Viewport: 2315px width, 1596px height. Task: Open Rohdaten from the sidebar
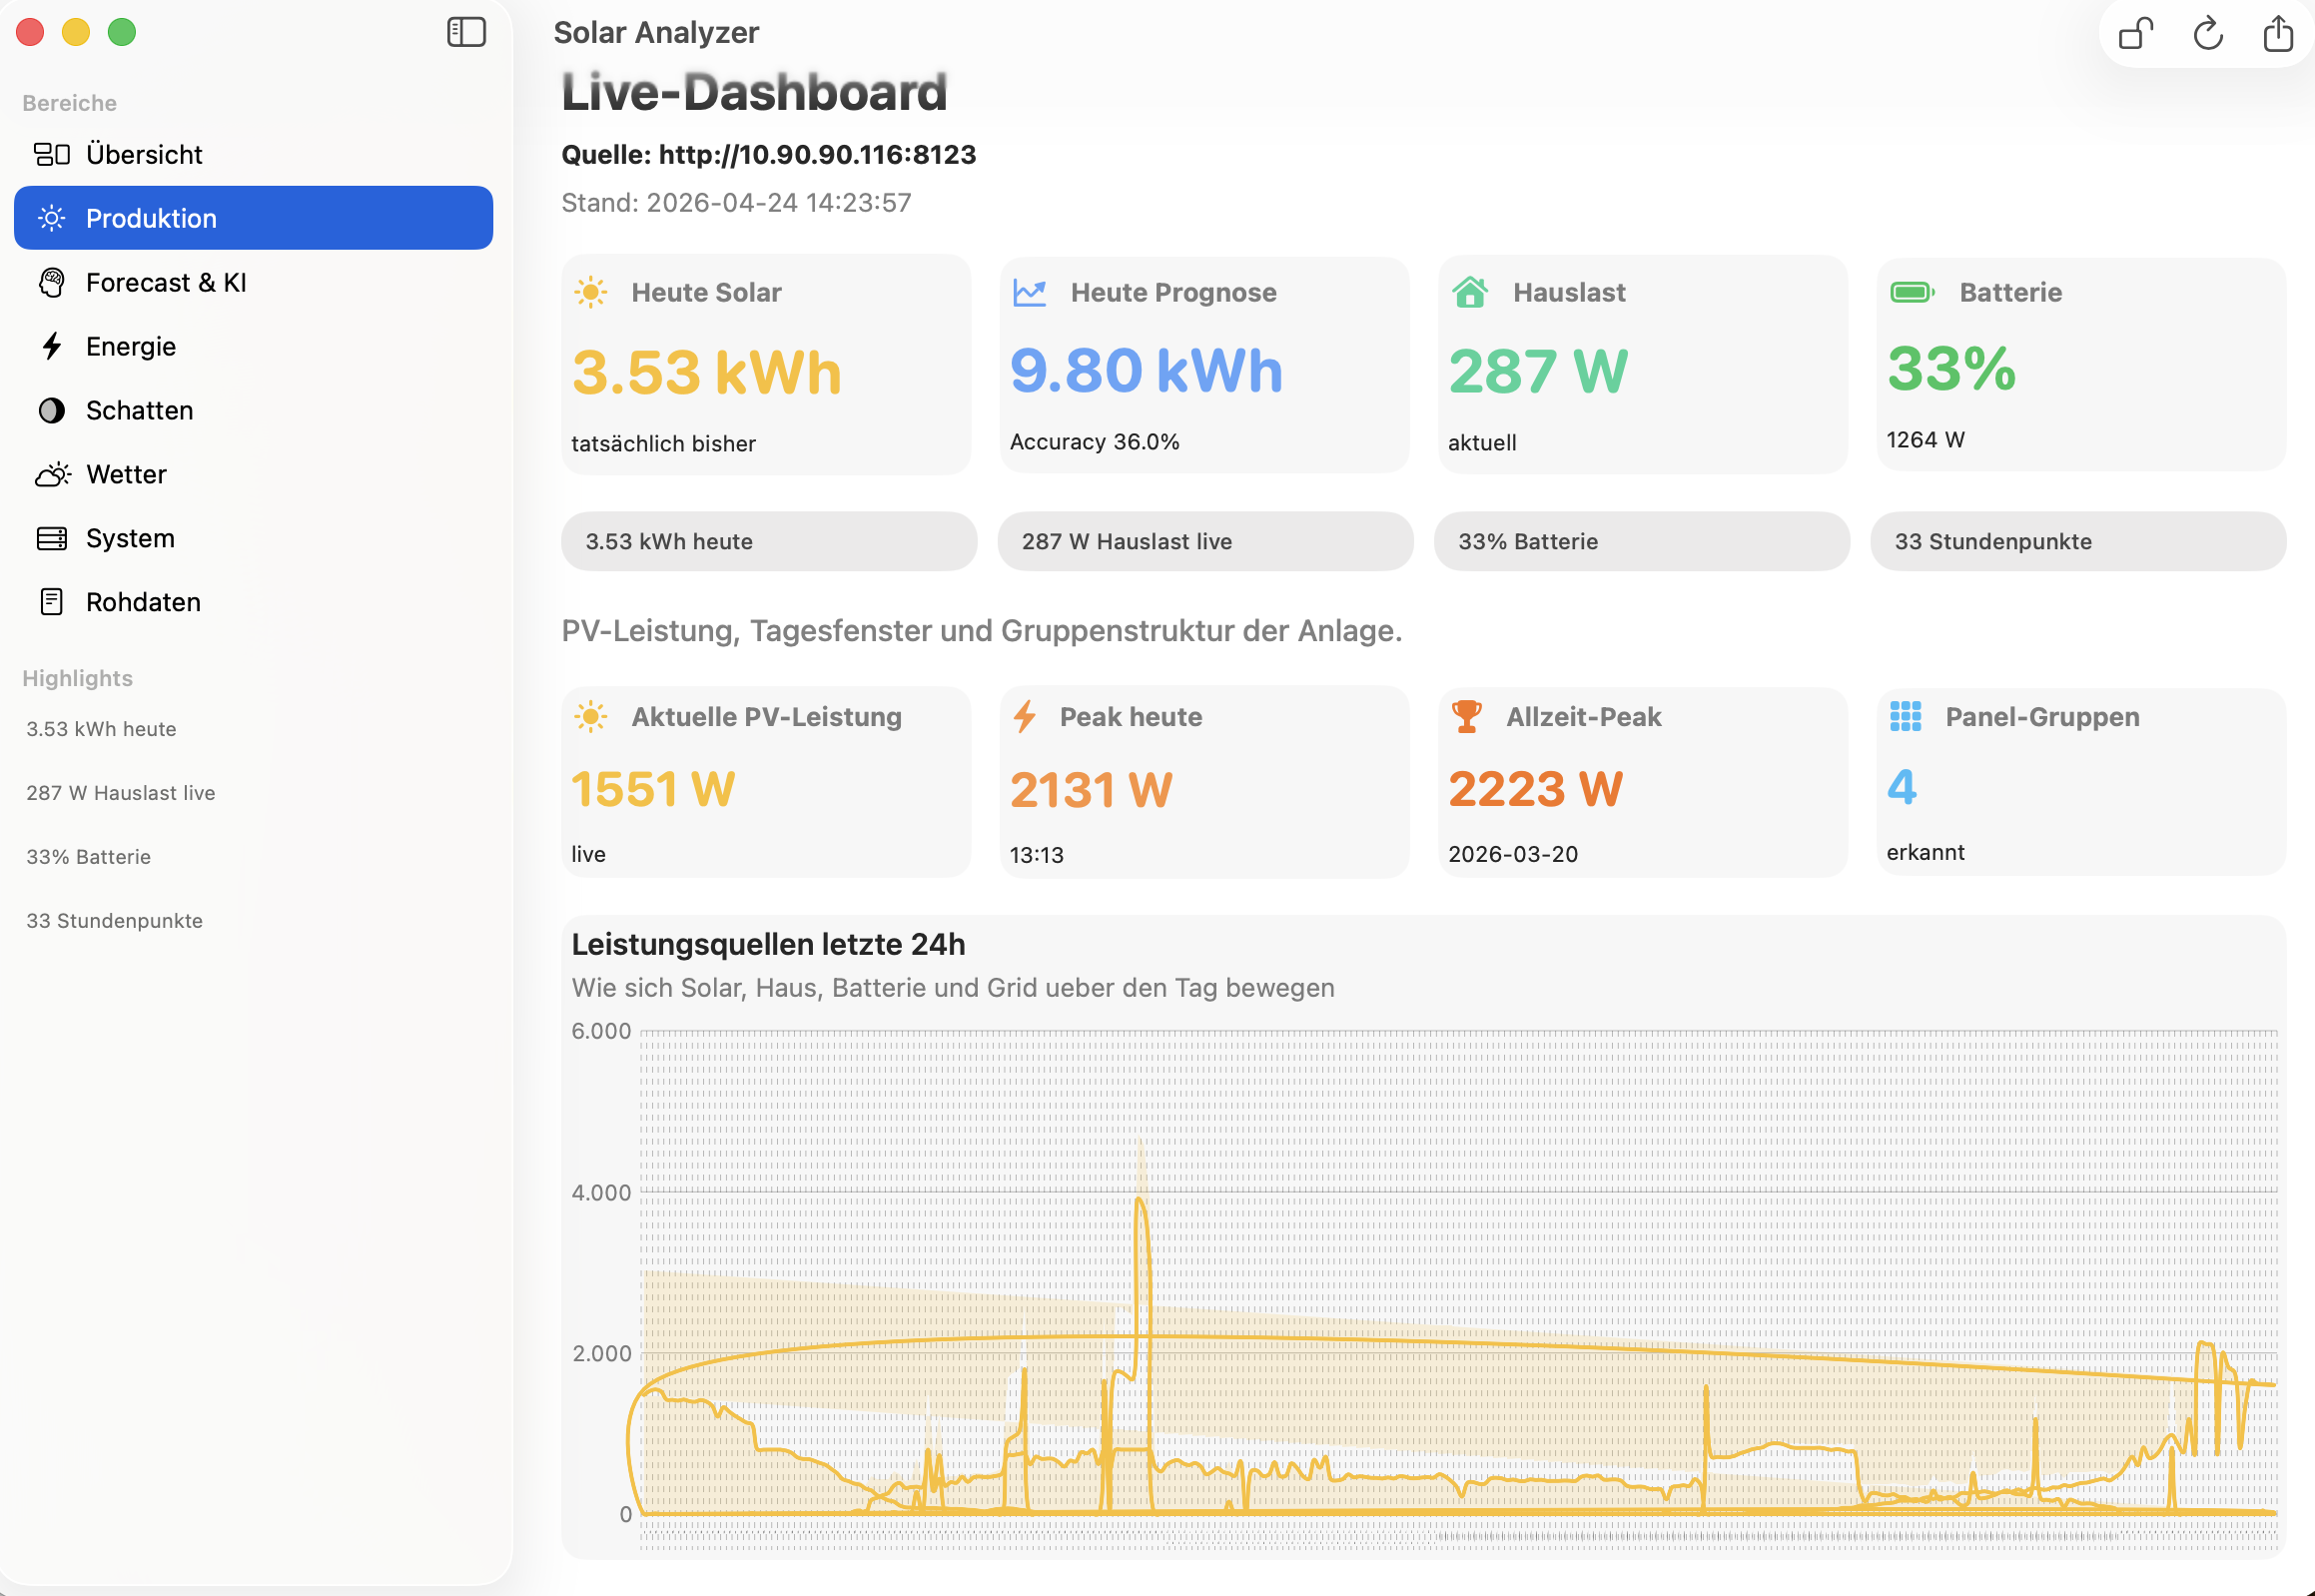pos(143,602)
